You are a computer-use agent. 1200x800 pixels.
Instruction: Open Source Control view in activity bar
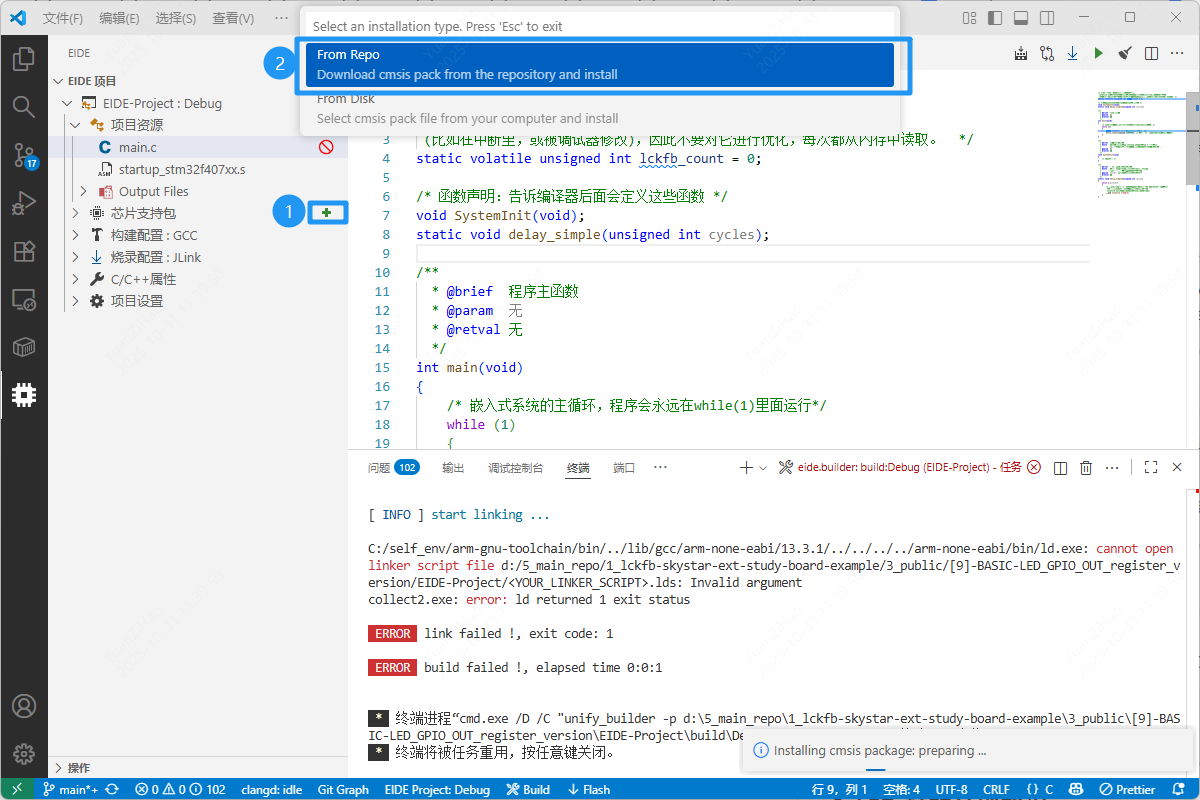[x=24, y=154]
